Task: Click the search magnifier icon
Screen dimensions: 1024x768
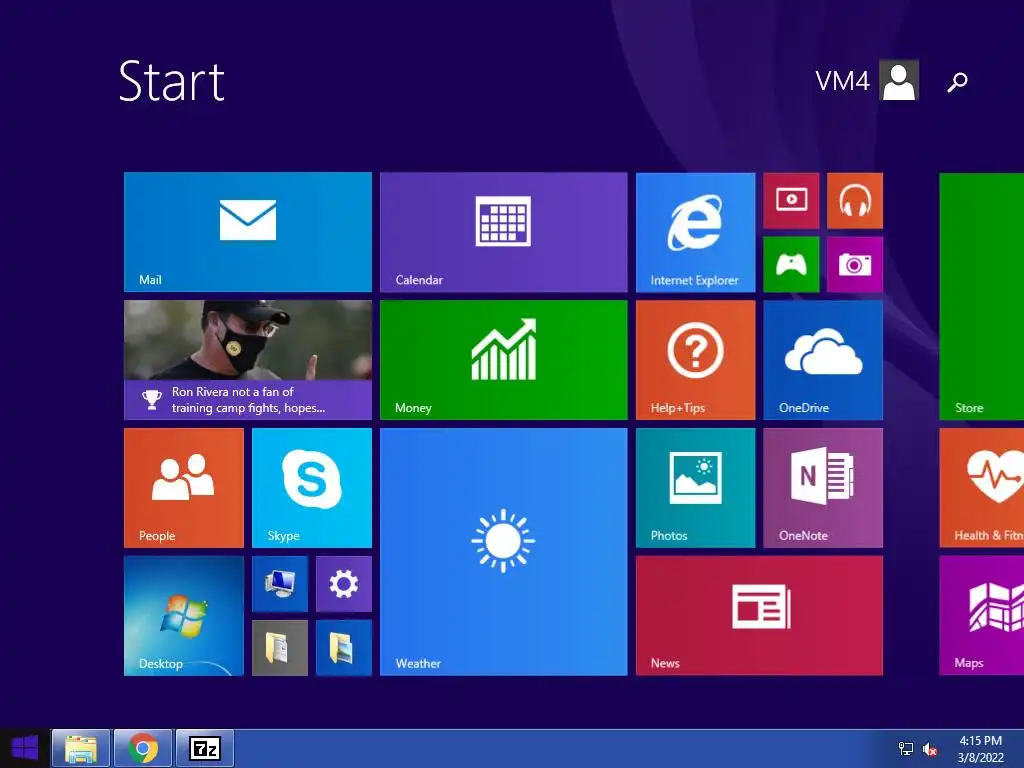Action: pyautogui.click(x=957, y=82)
